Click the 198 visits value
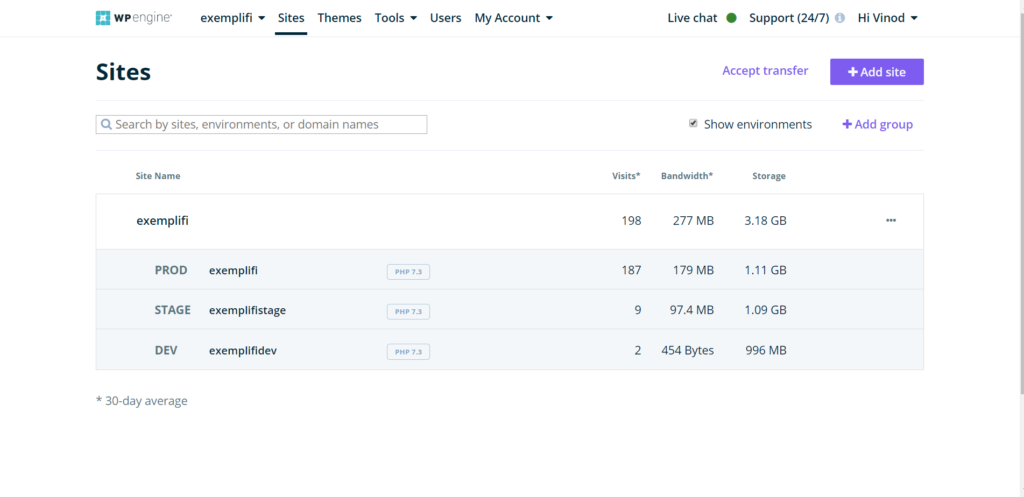The image size is (1024, 497). tap(632, 221)
